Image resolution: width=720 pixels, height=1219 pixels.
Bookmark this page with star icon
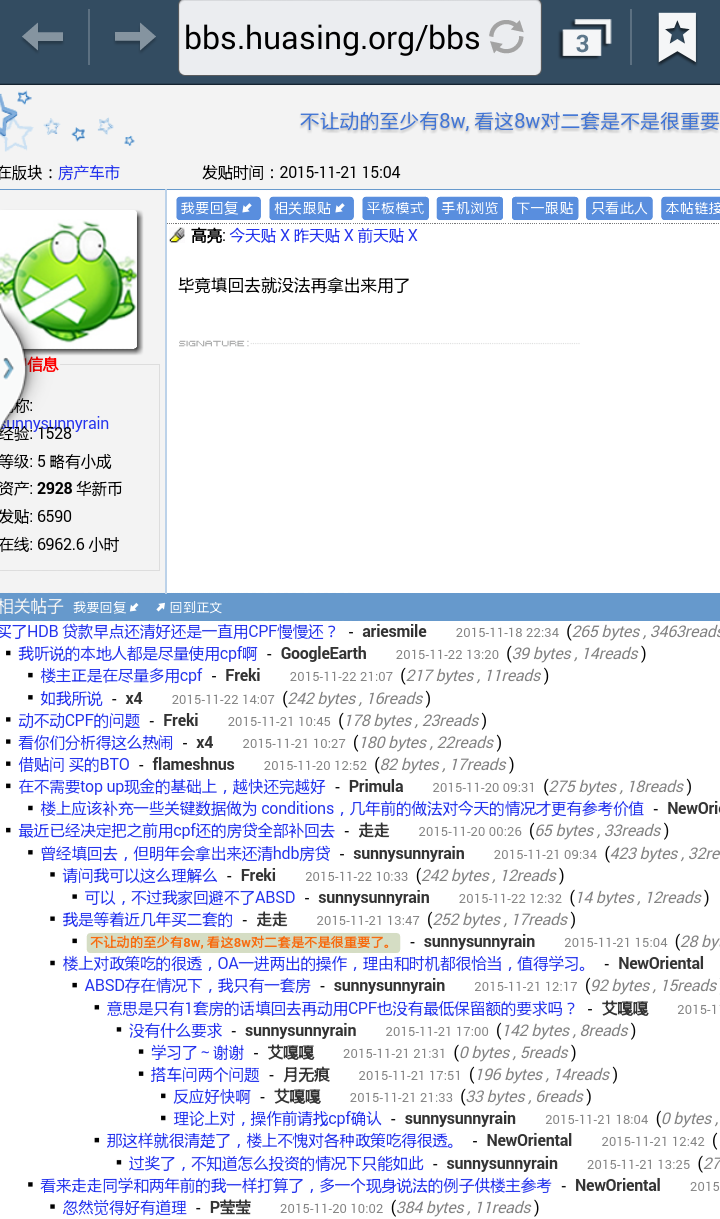click(x=677, y=38)
